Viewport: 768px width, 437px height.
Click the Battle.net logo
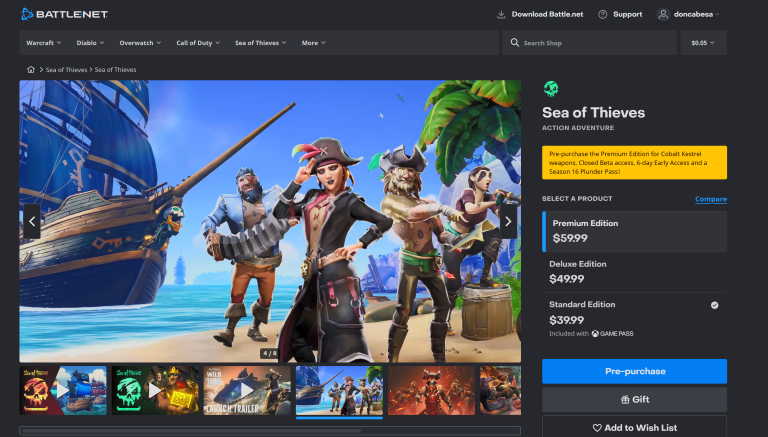coord(64,14)
